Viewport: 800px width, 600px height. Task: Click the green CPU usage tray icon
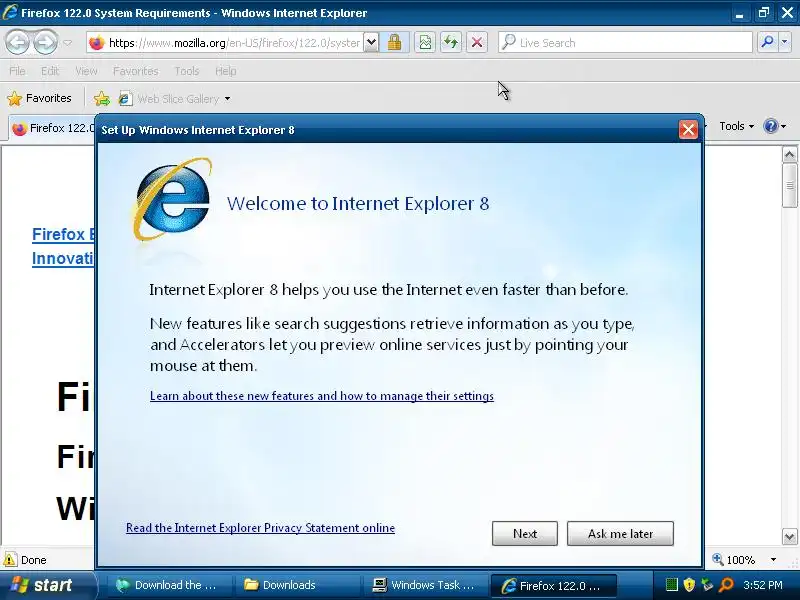671,585
